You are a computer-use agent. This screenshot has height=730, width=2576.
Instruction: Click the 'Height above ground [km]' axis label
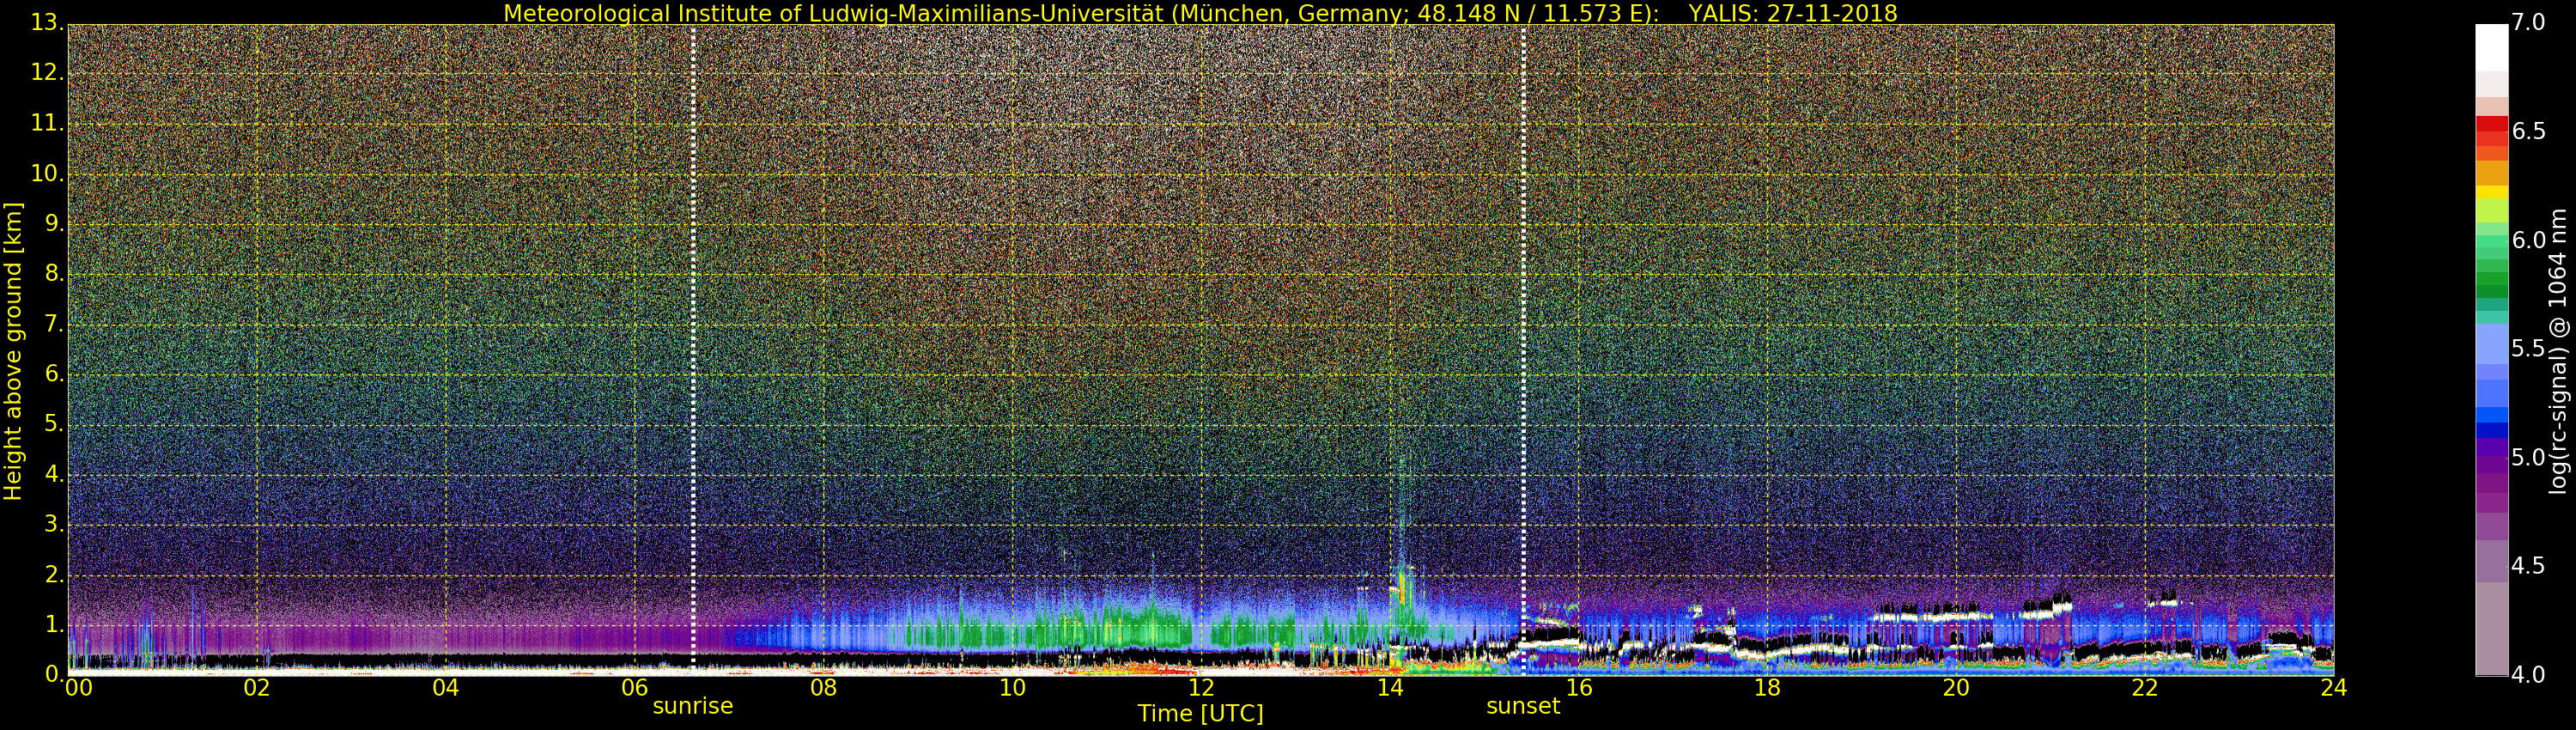[x=13, y=351]
